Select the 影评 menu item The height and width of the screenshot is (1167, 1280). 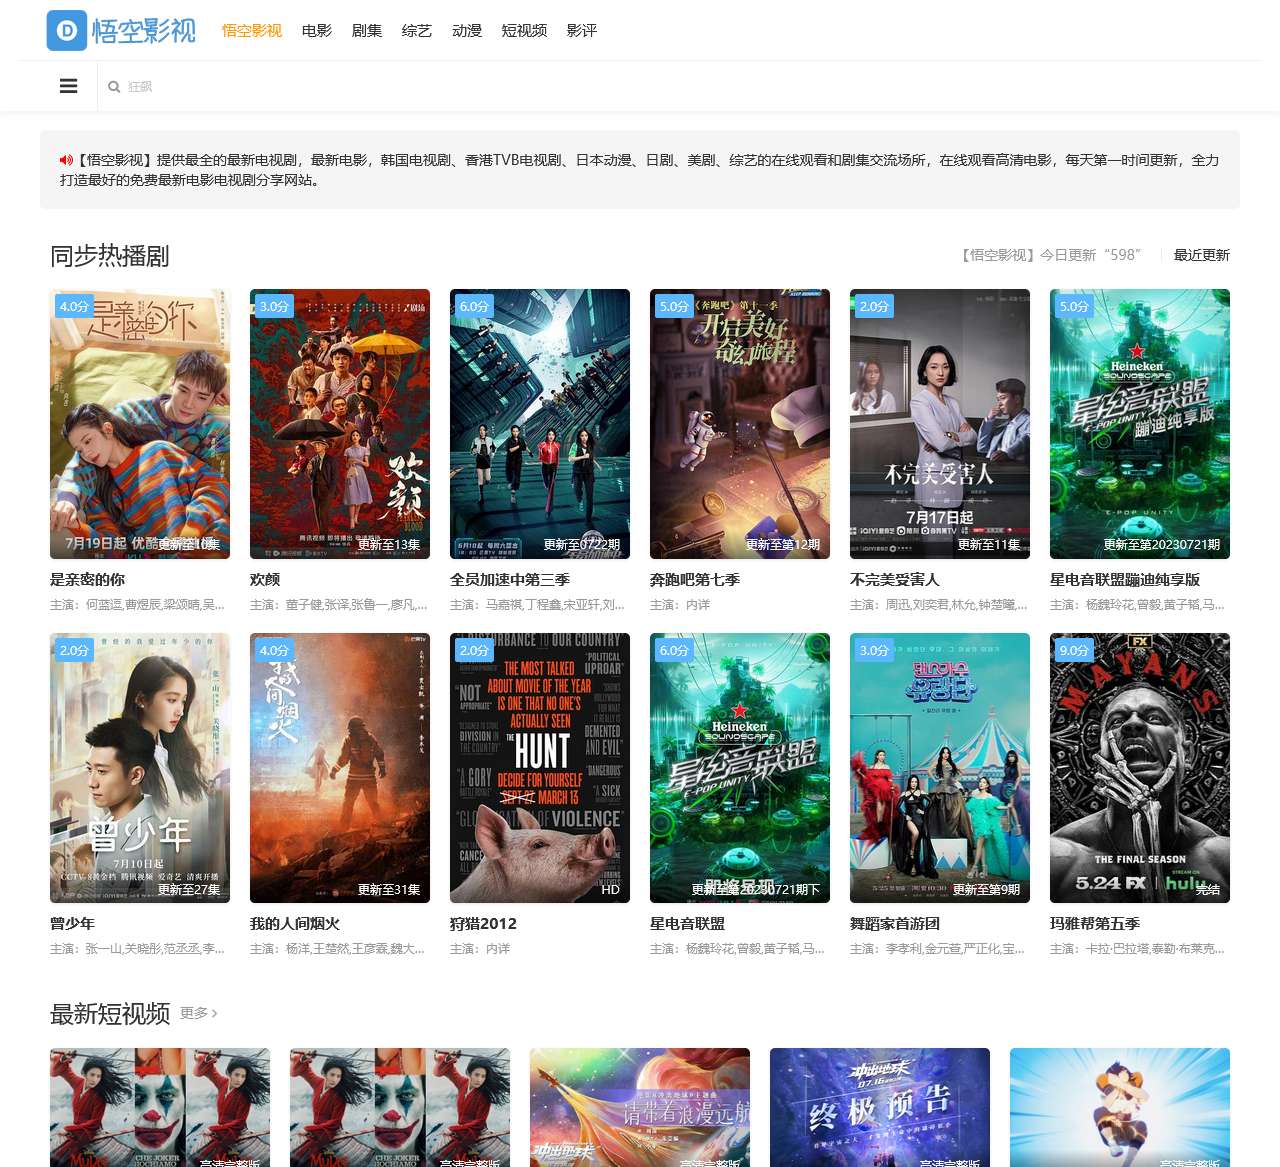pos(582,31)
